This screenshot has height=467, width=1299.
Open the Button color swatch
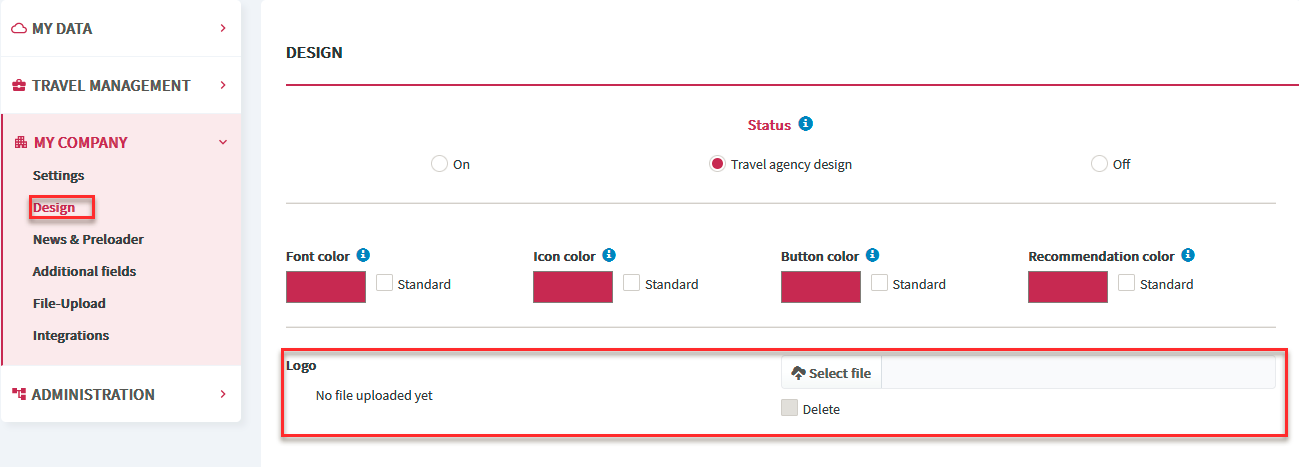click(820, 287)
